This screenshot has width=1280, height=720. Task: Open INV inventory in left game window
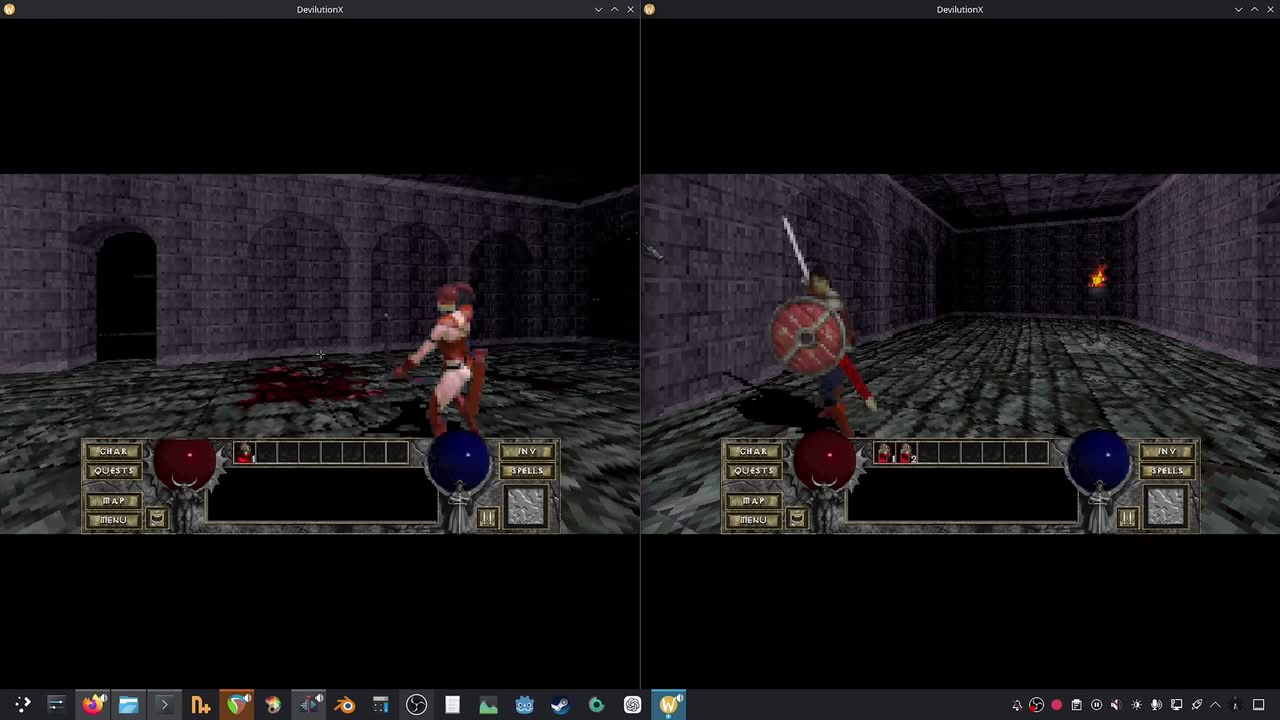click(x=527, y=452)
